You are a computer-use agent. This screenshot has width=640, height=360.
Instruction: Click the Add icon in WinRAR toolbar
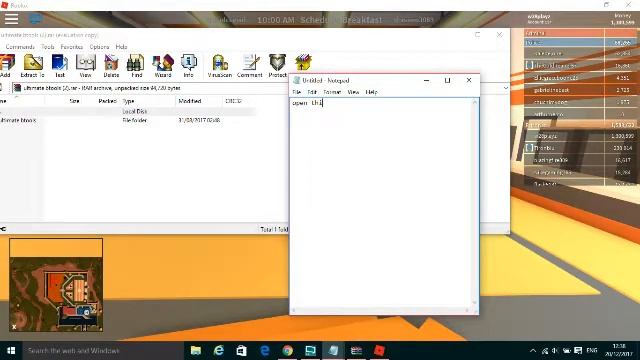tap(6, 66)
